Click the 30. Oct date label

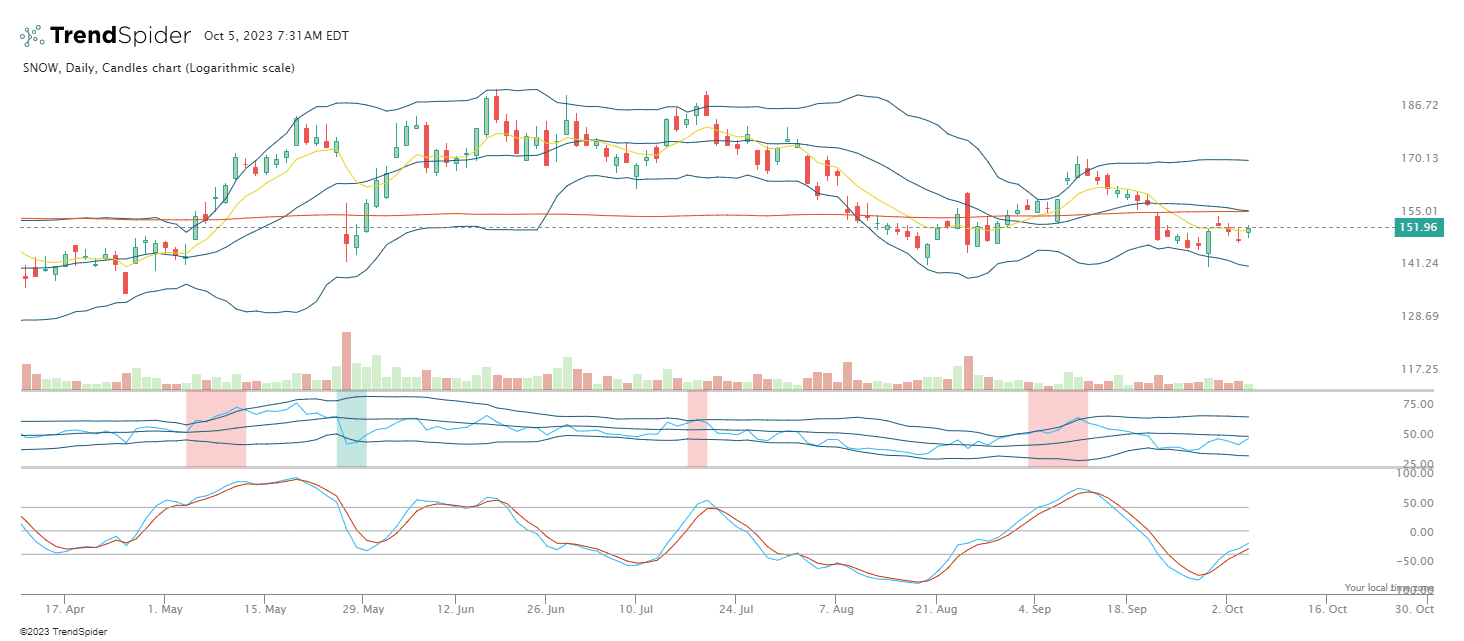[1416, 608]
